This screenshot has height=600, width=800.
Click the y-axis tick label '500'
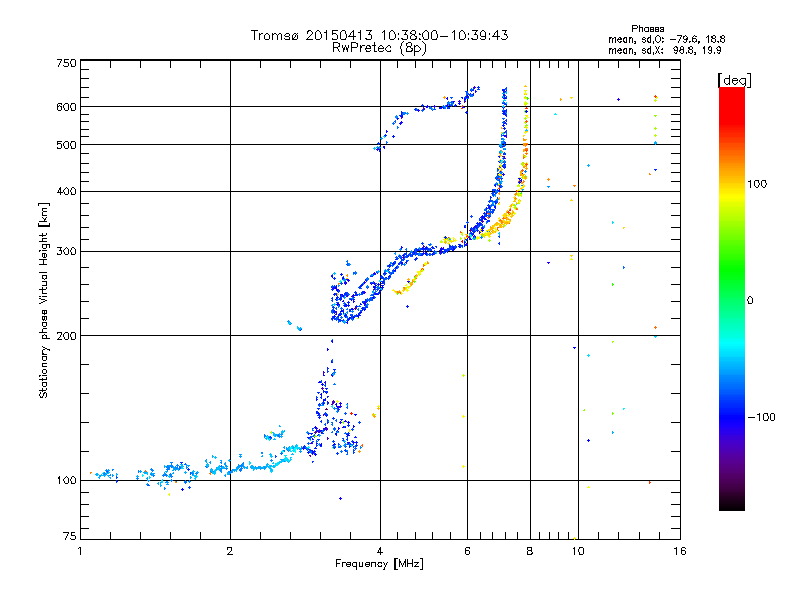(x=66, y=145)
